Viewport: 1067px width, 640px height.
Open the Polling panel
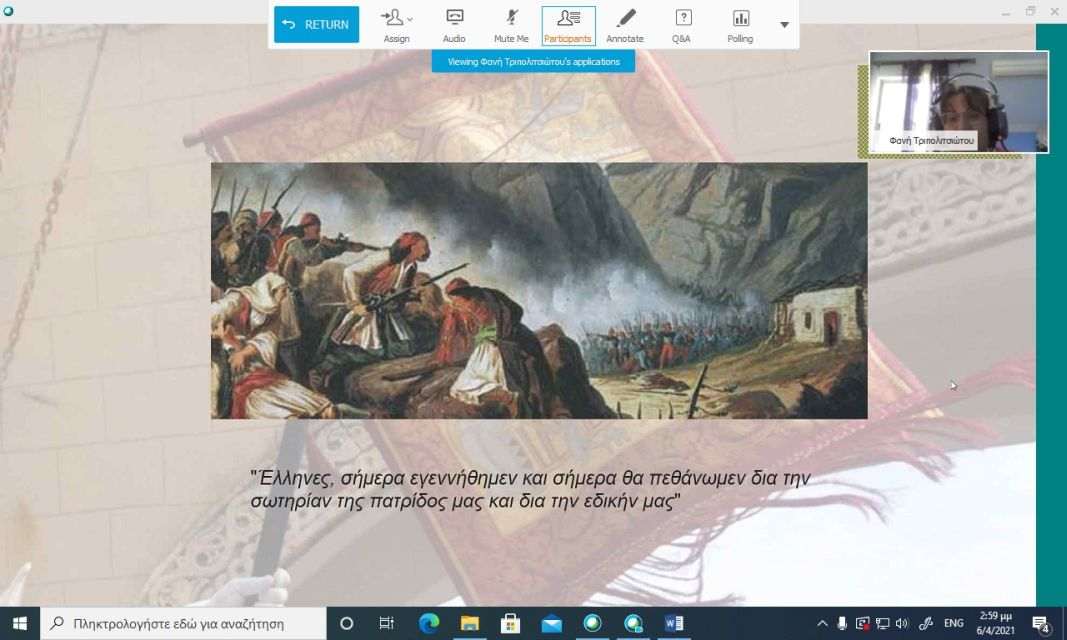pyautogui.click(x=740, y=24)
